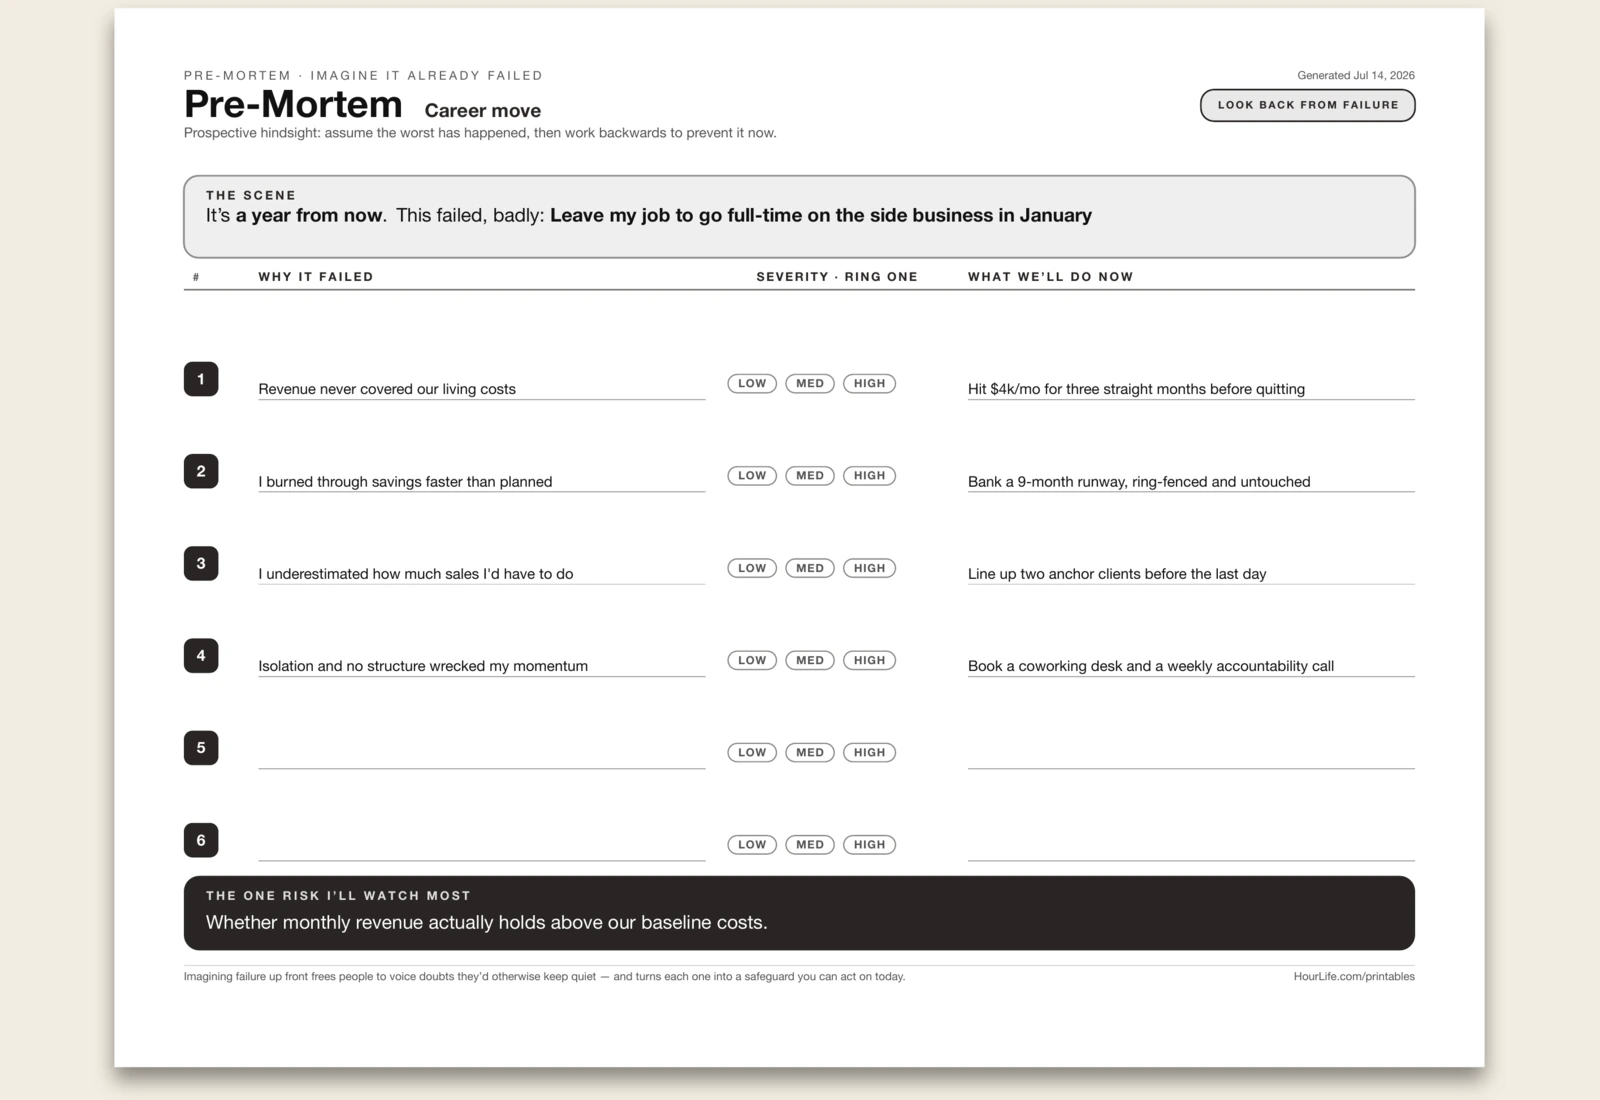Image resolution: width=1600 pixels, height=1100 pixels.
Task: Select LOW severity for row 1
Action: (752, 383)
